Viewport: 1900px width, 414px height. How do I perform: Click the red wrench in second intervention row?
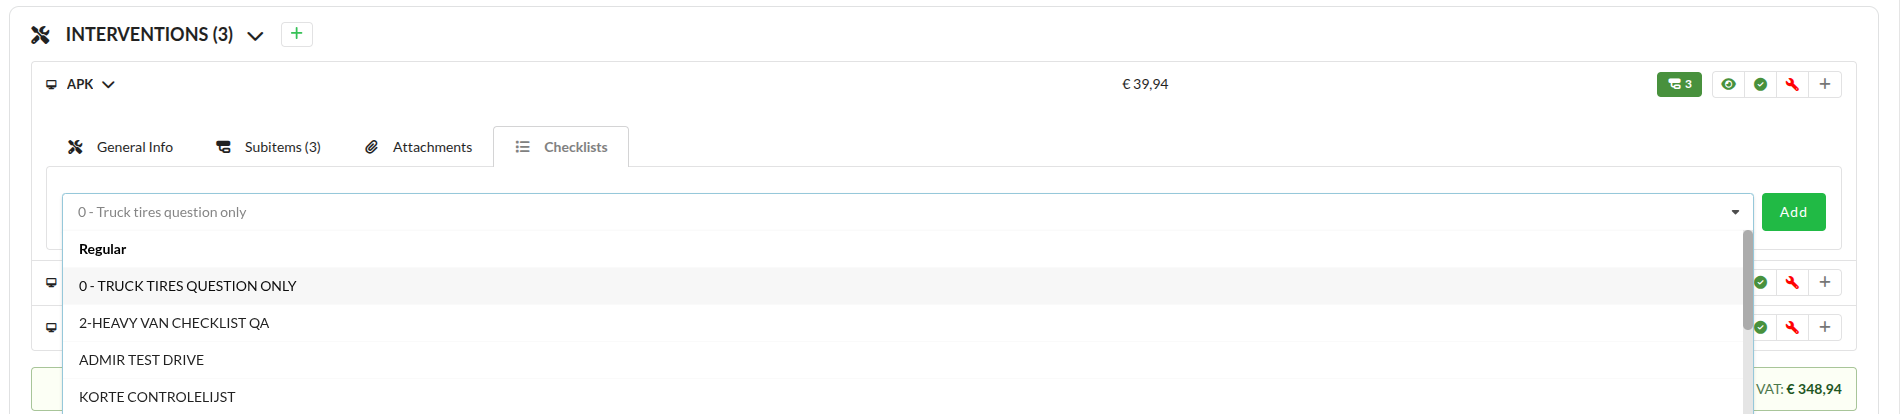click(x=1792, y=282)
